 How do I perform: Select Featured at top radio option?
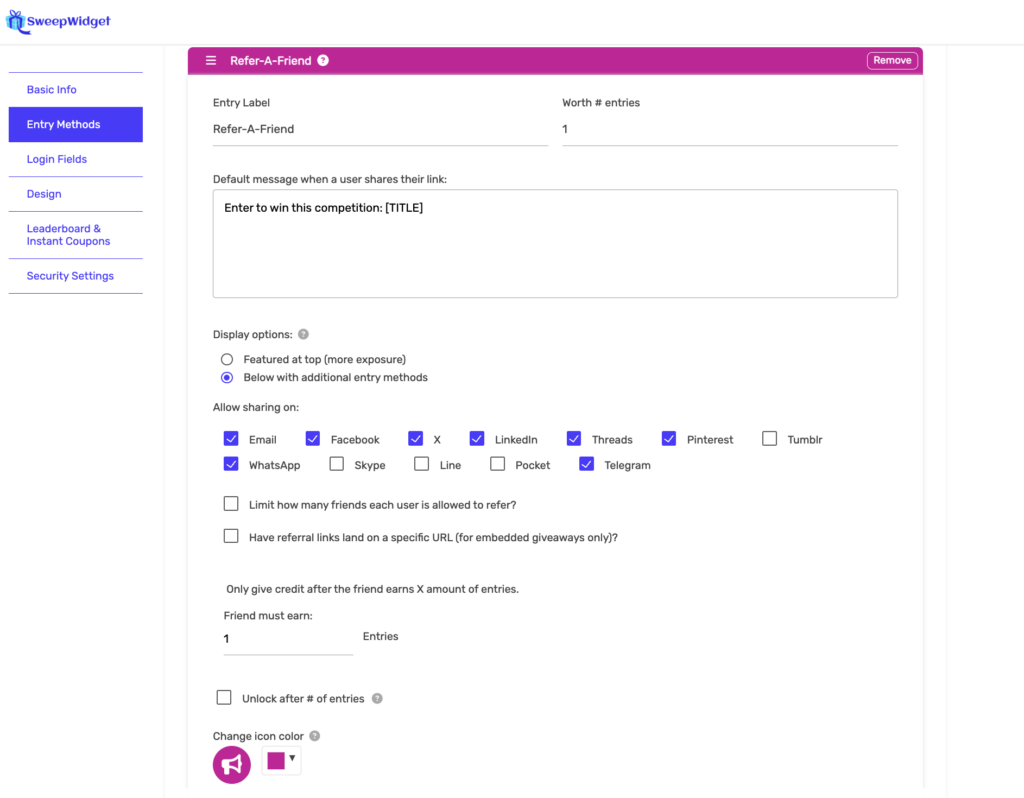227,359
